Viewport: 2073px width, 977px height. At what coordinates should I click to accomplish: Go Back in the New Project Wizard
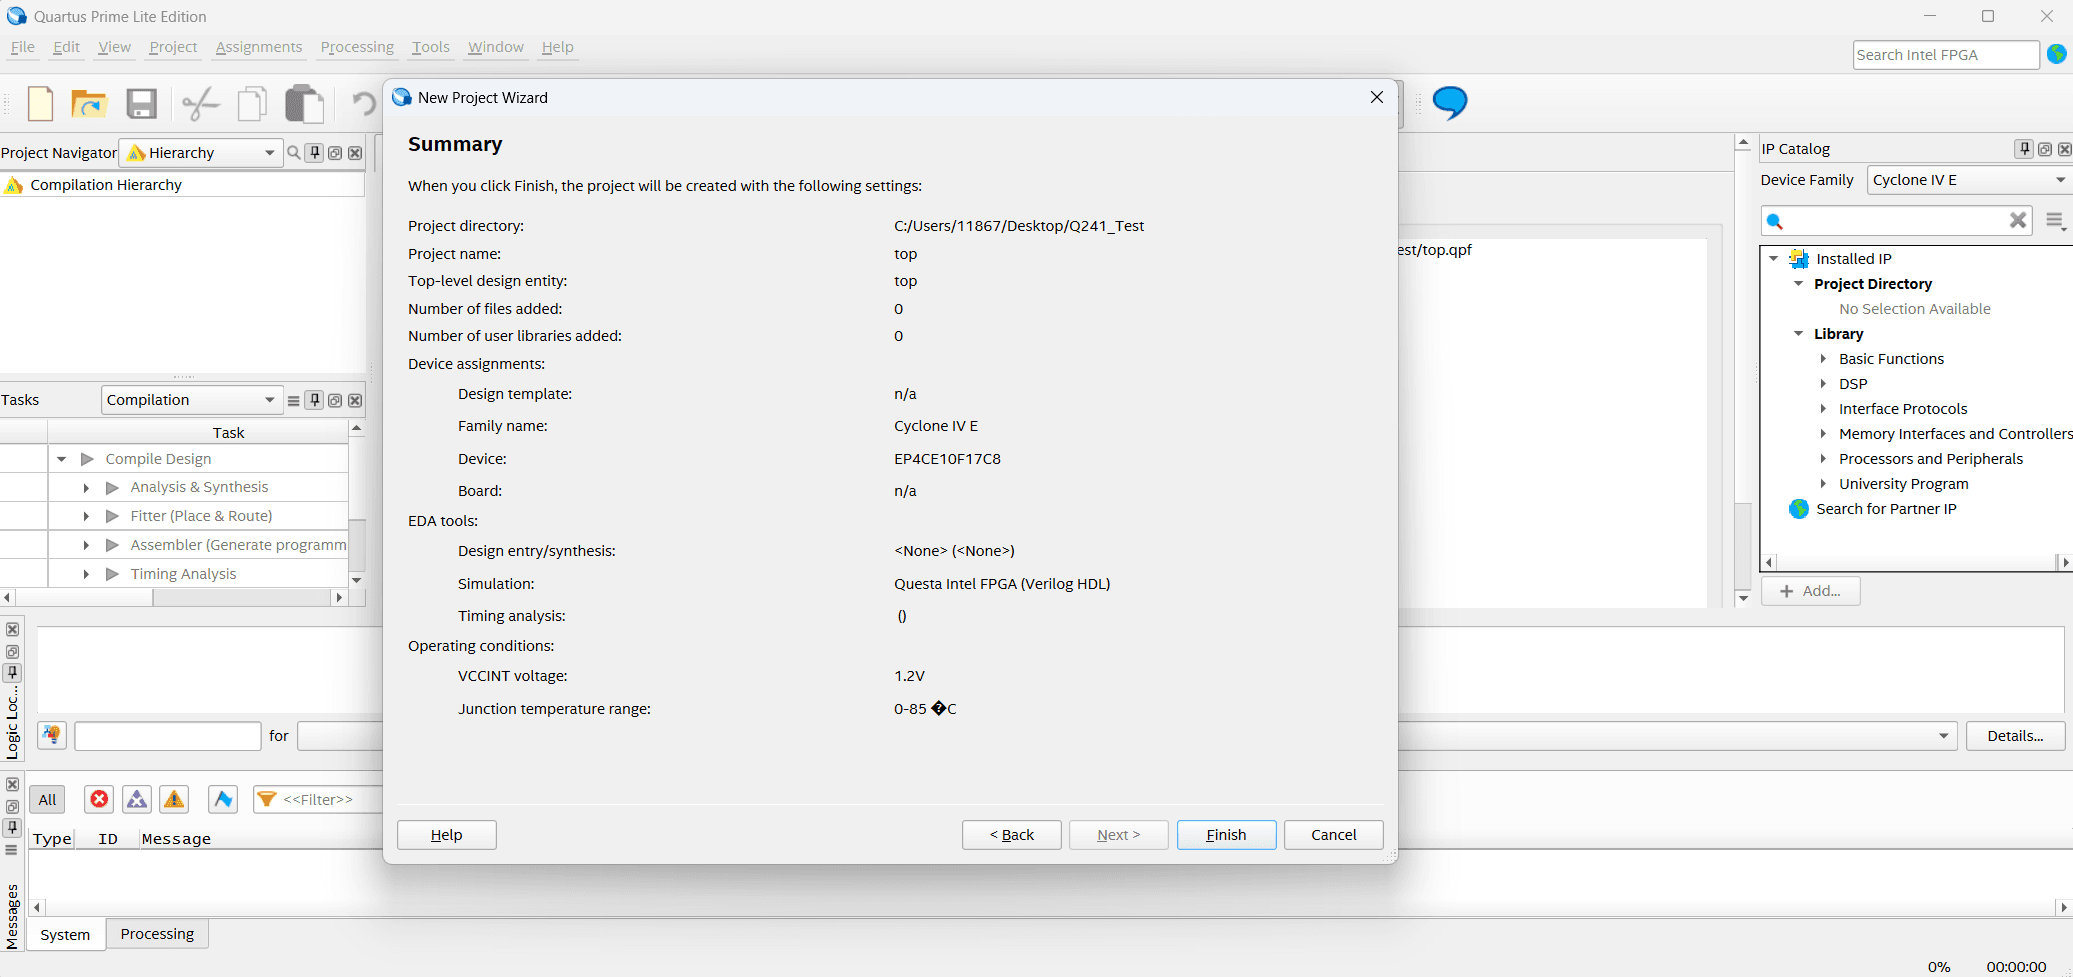click(1011, 835)
